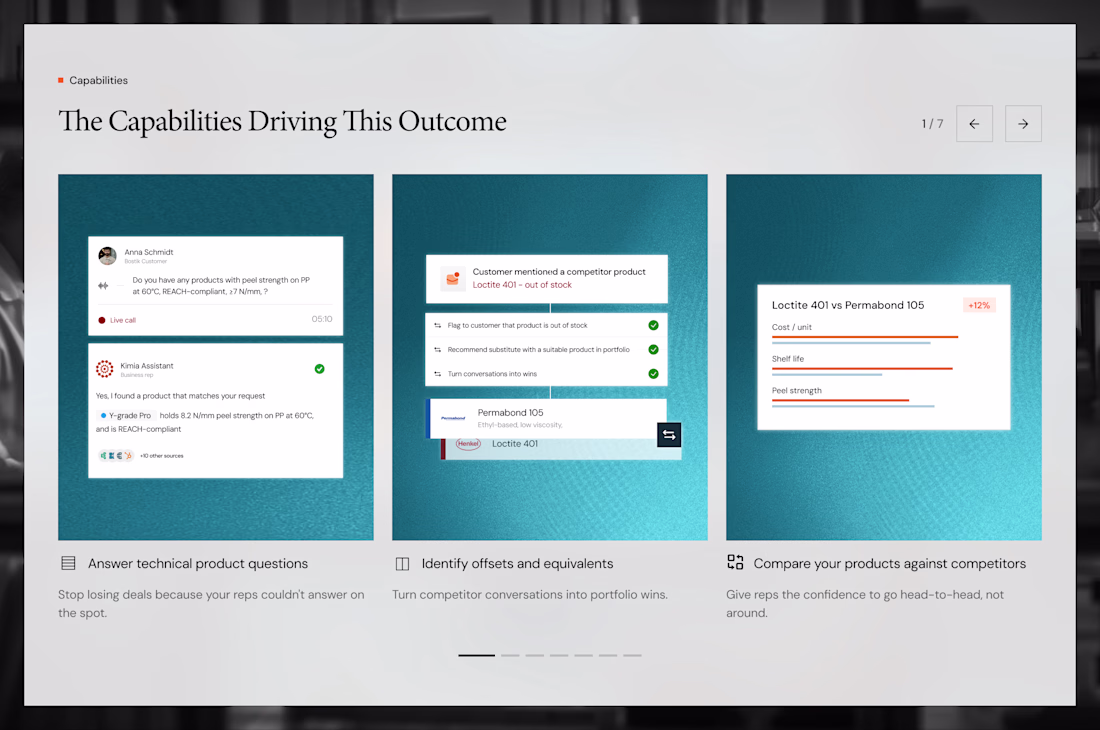Click the +12% badge on comparison card
The width and height of the screenshot is (1100, 730).
click(979, 305)
